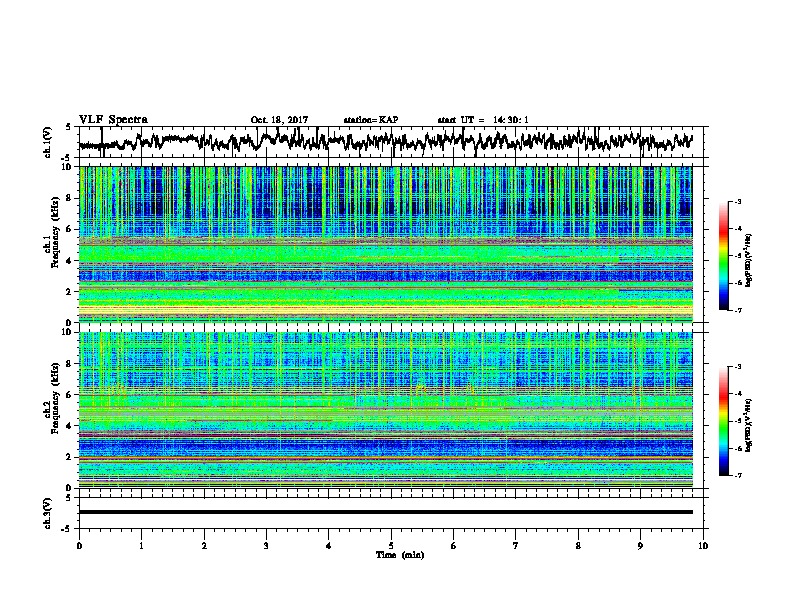Click the "-3" label on ch.1 color scale
Viewport: 792px width, 612px height.
click(x=737, y=202)
